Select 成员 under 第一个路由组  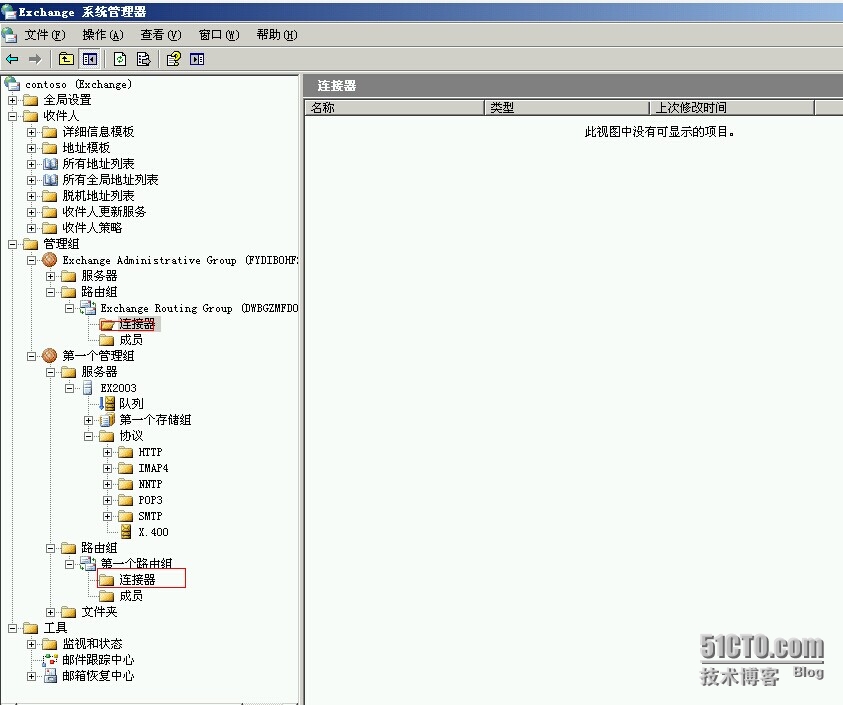pyautogui.click(x=131, y=596)
